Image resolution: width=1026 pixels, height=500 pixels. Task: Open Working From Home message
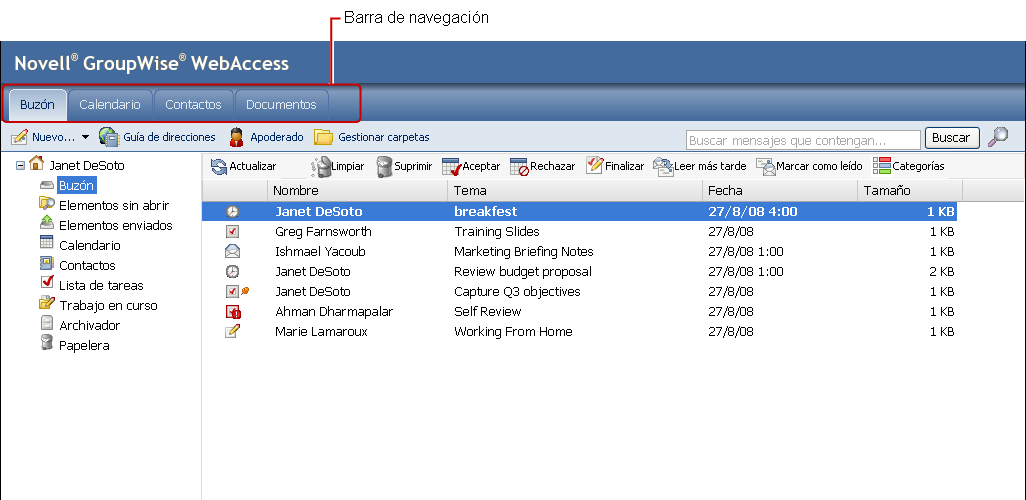pyautogui.click(x=513, y=332)
